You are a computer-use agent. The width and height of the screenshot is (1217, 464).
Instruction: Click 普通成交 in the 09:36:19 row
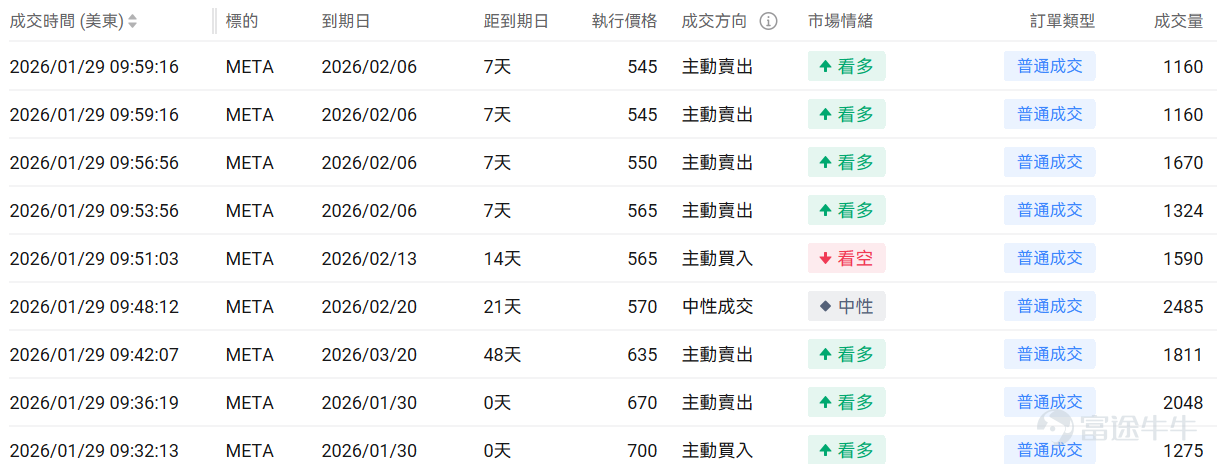pos(1050,402)
